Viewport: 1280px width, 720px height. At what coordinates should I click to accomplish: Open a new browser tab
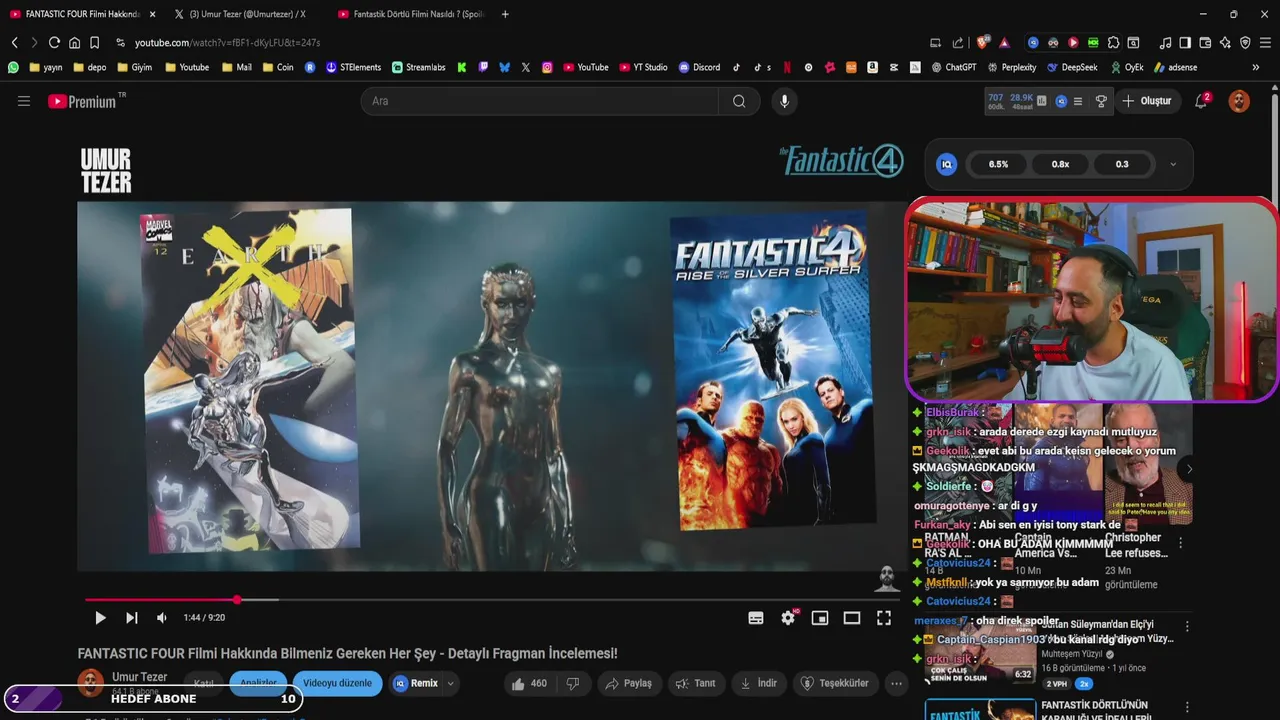coord(505,14)
